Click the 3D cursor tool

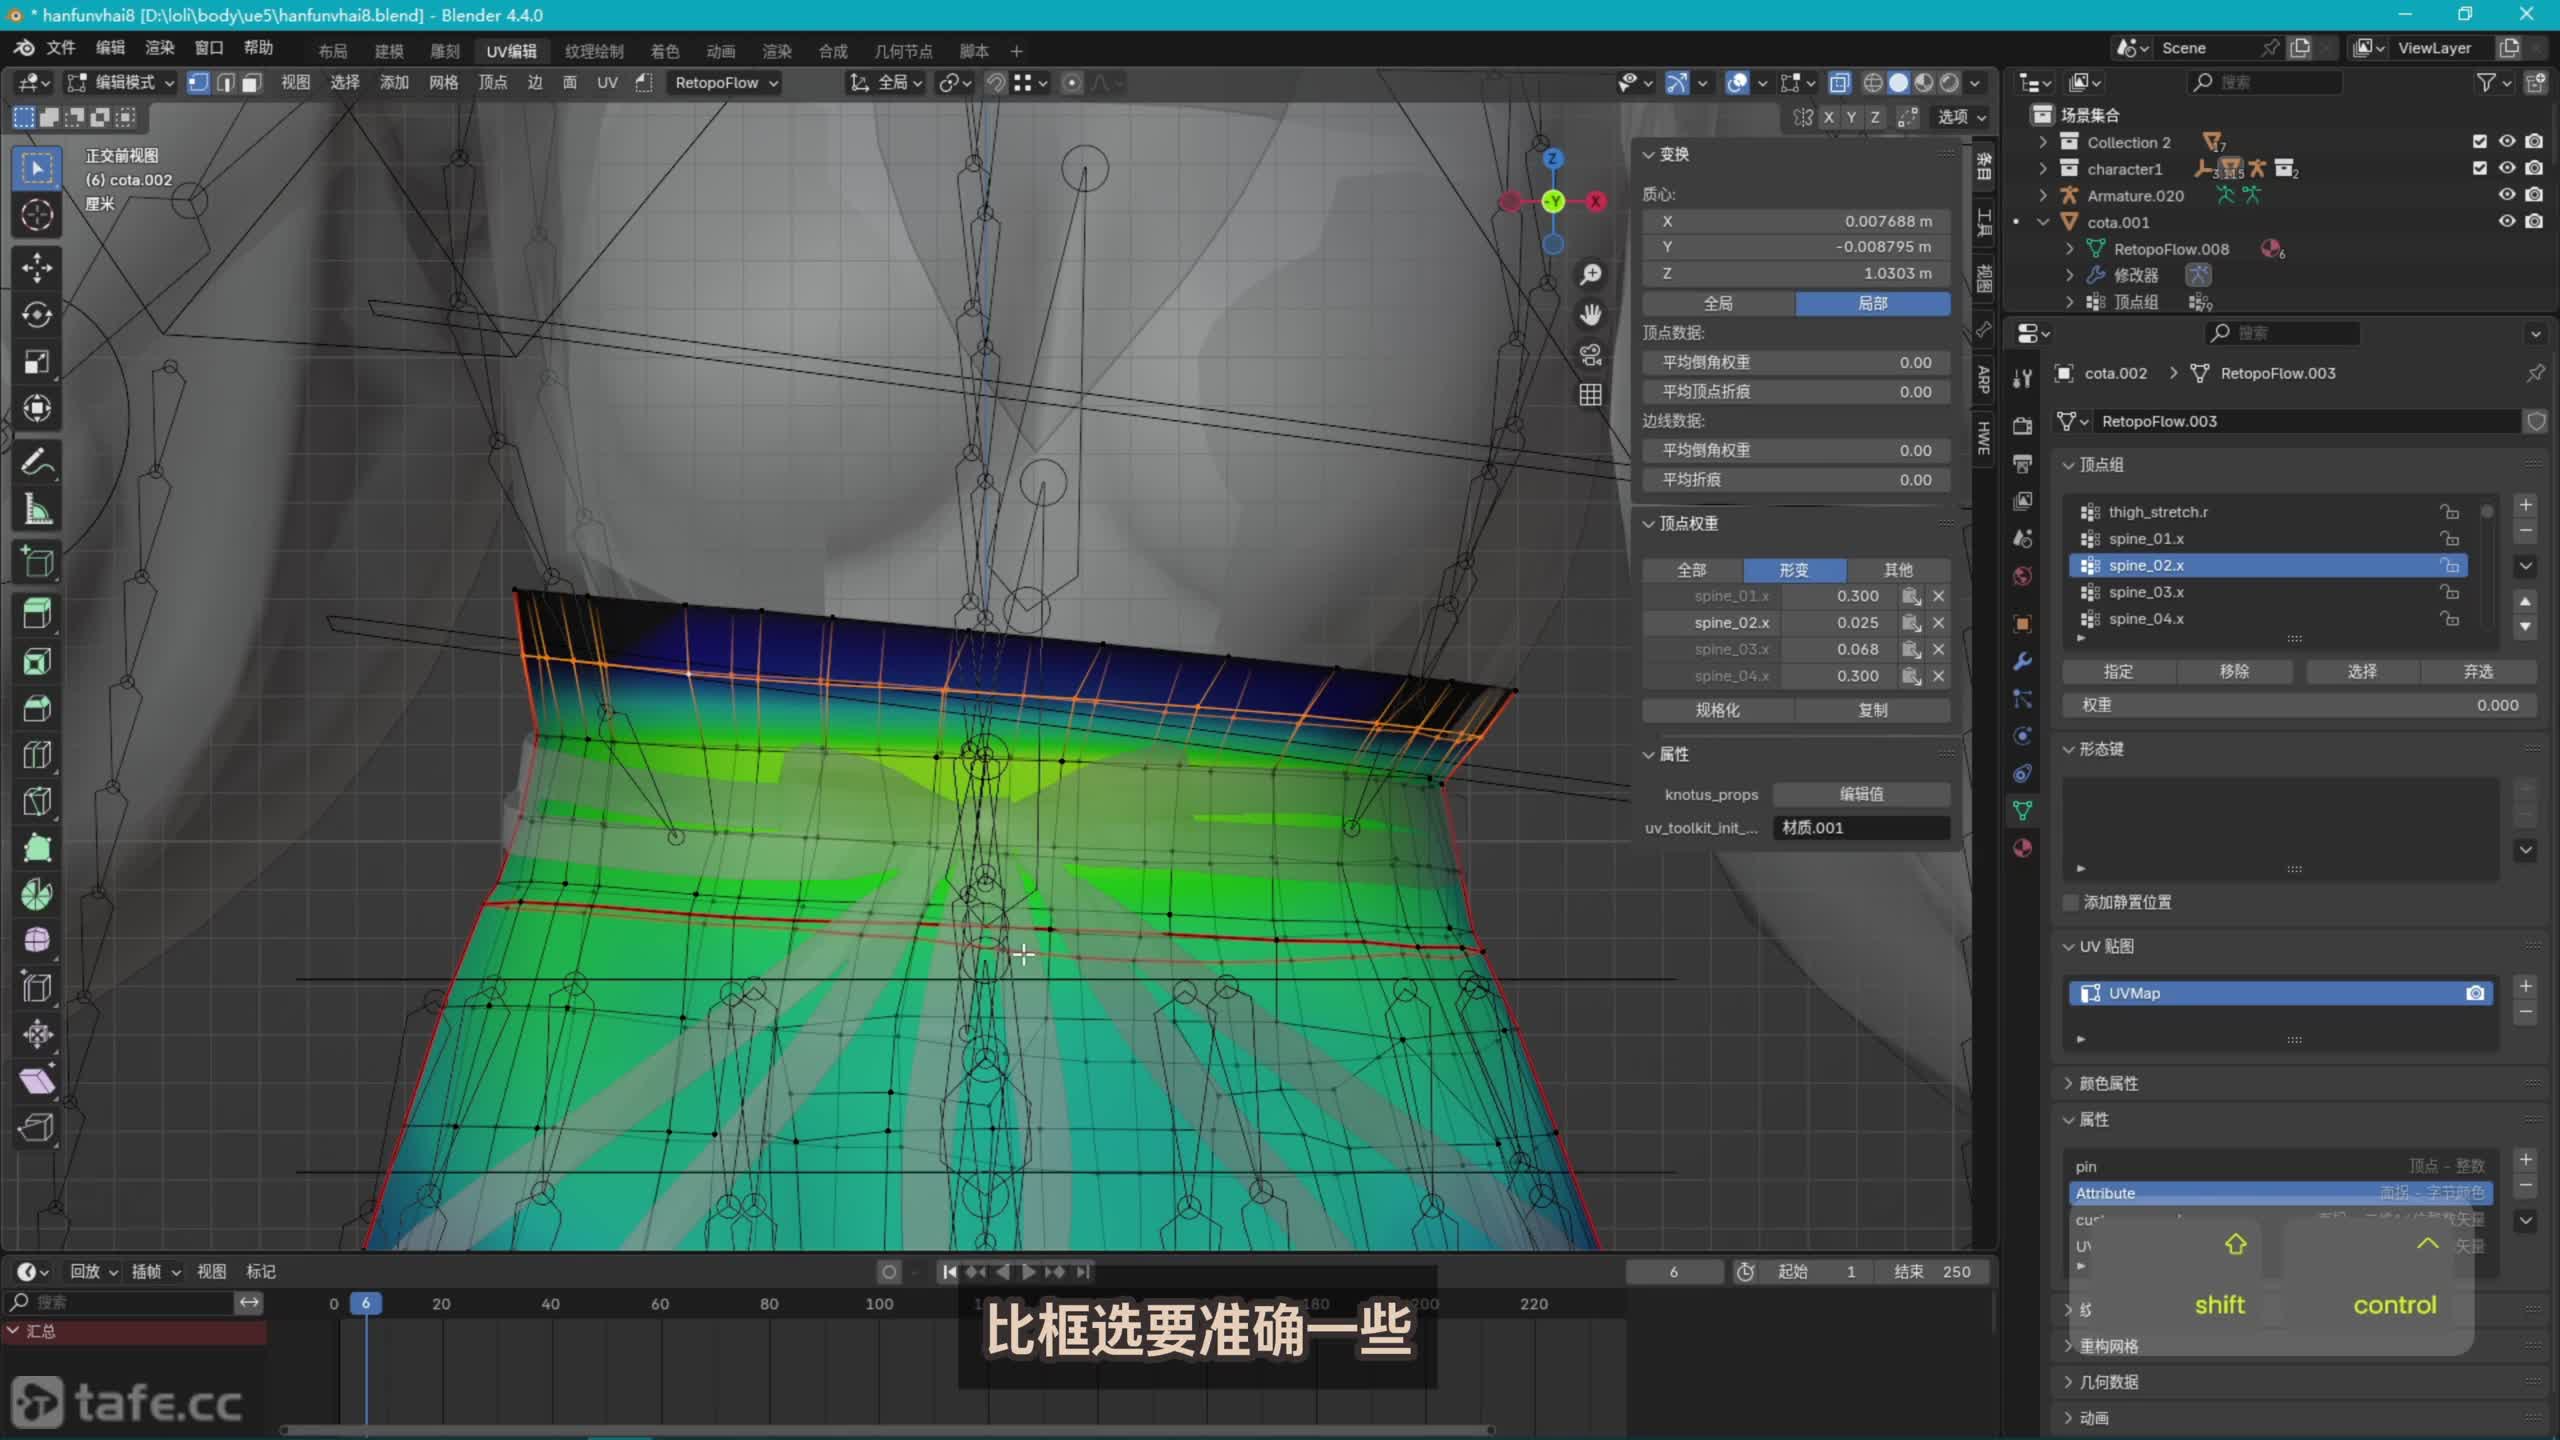coord(37,215)
